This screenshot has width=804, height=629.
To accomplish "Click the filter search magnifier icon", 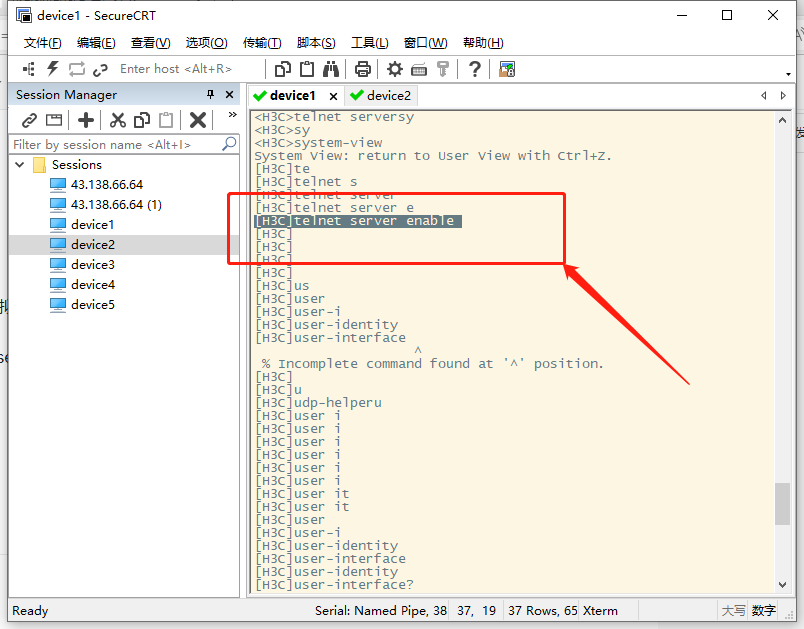I will point(229,144).
